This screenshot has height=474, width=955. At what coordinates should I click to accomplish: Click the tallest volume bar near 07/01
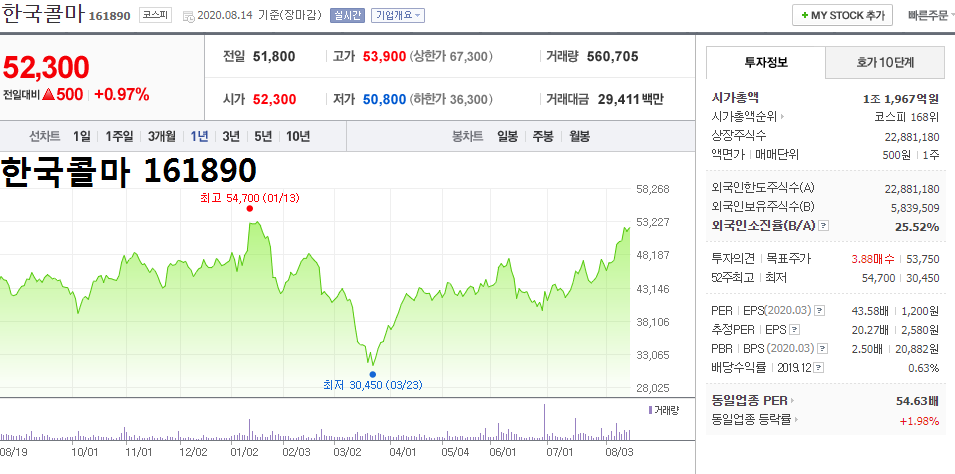[544, 422]
